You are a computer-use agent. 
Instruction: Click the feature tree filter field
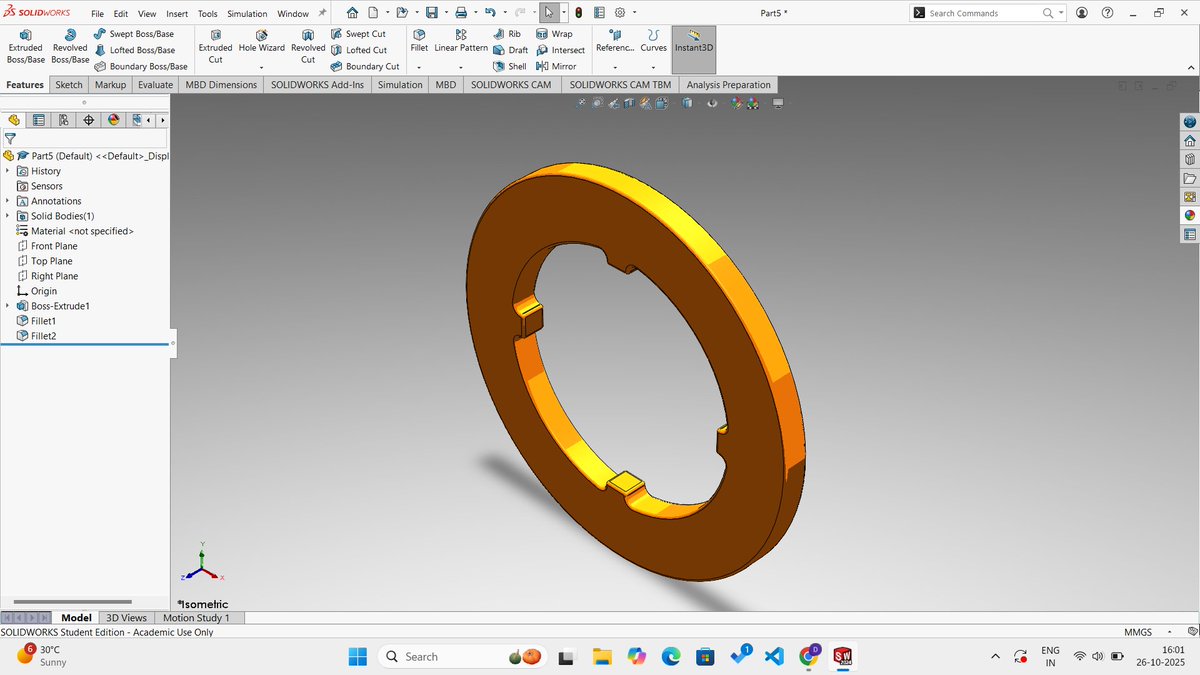(85, 139)
